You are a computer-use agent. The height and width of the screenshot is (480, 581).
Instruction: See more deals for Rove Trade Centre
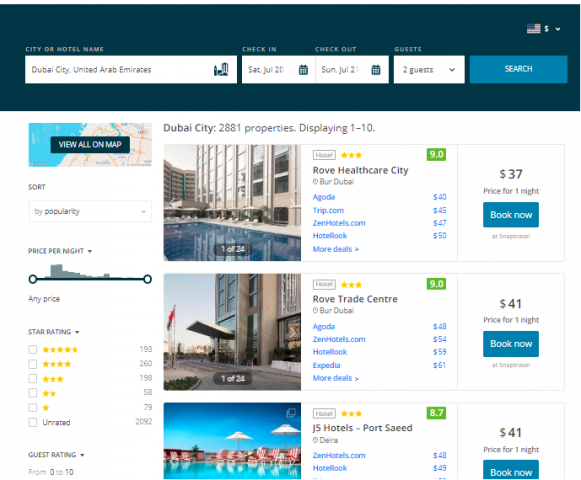tap(336, 378)
